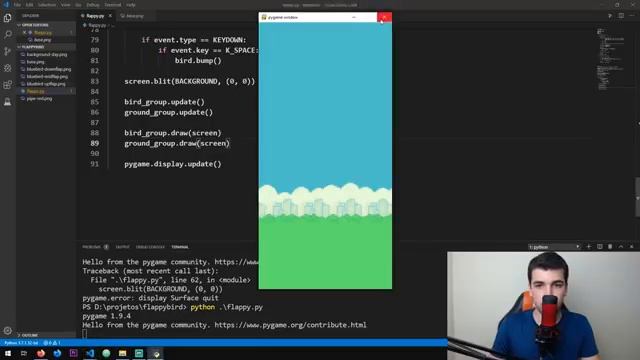This screenshot has width=640, height=360.
Task: Open the Selection menu
Action: [47, 5]
